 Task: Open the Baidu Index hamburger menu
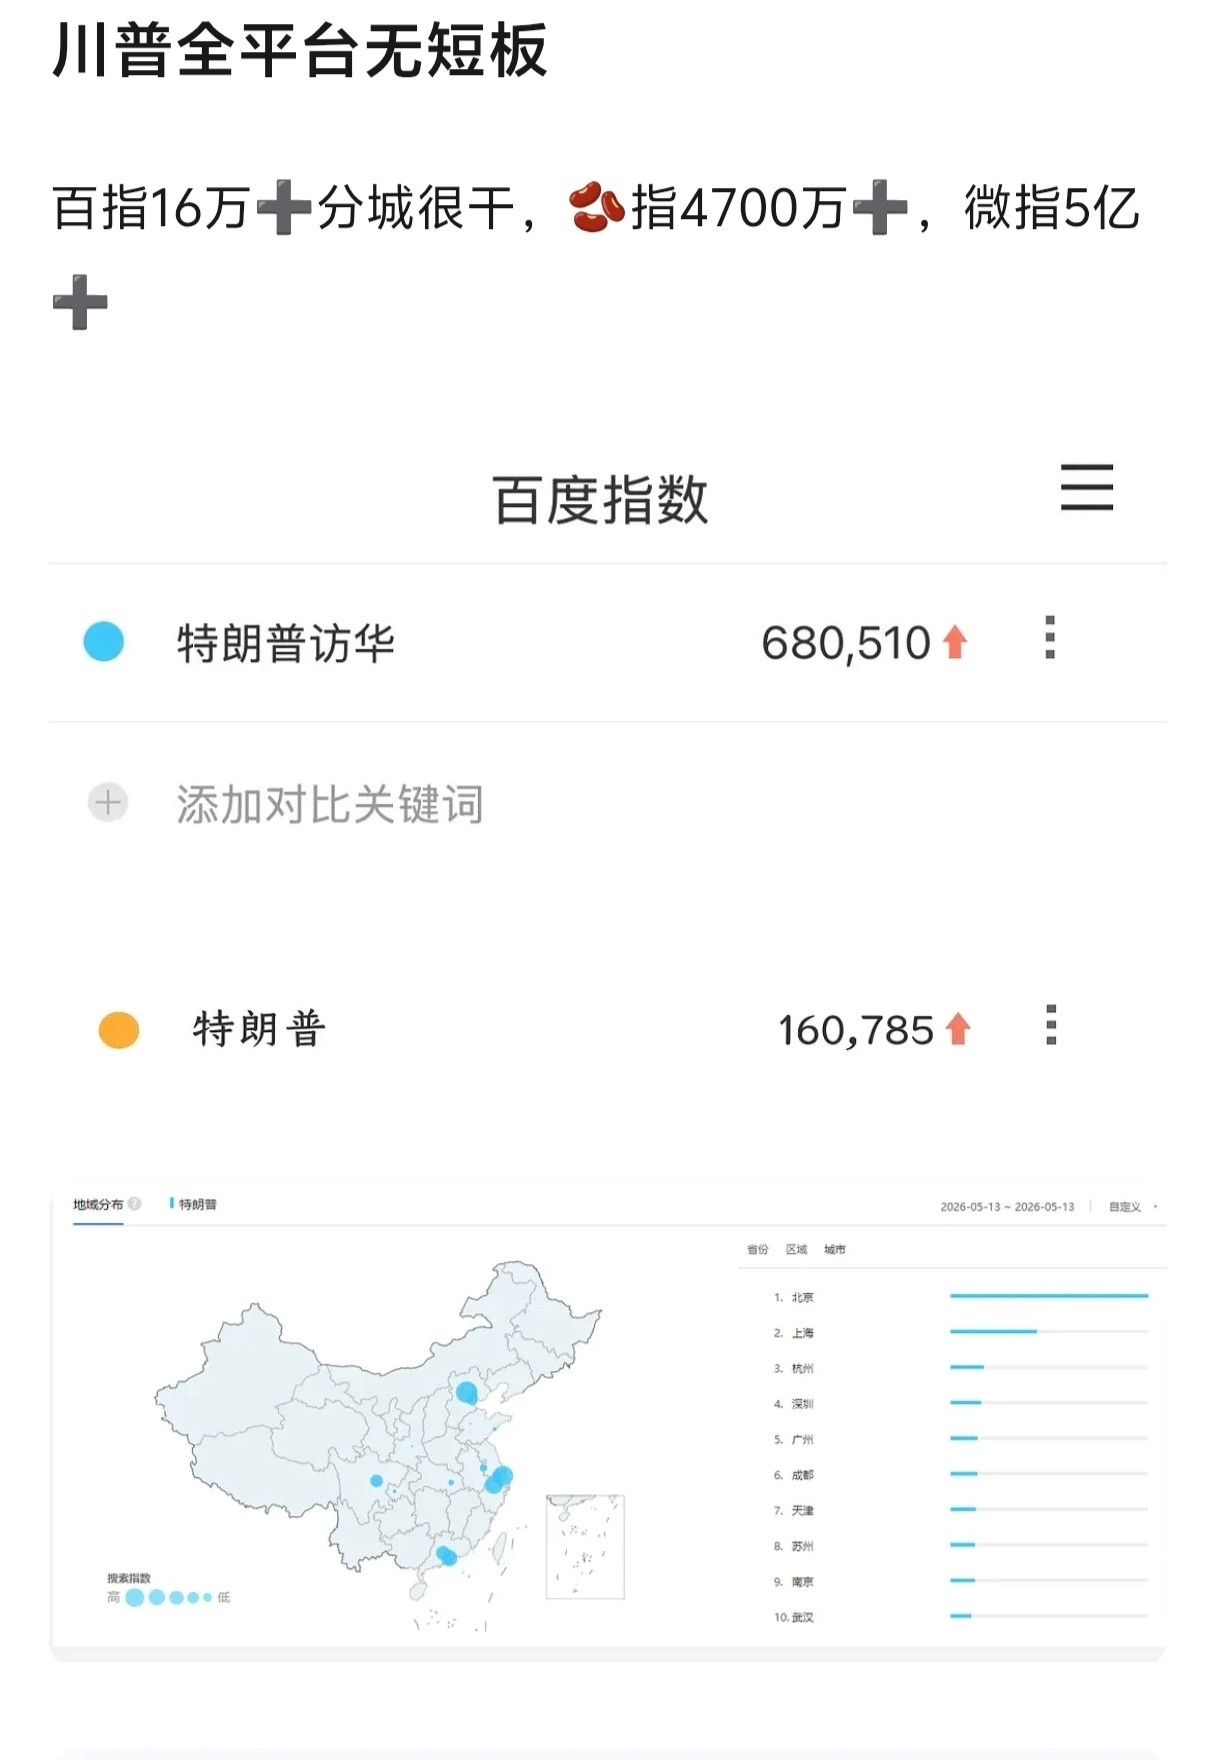coord(1087,487)
